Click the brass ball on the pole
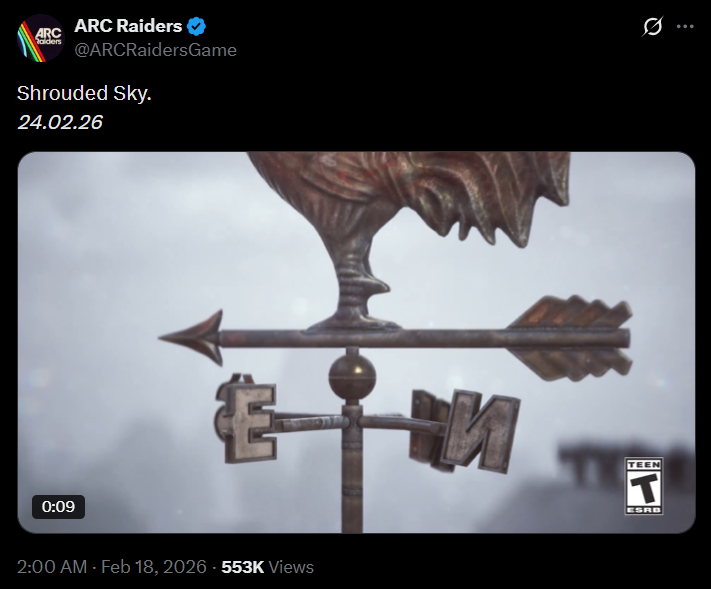 click(352, 377)
